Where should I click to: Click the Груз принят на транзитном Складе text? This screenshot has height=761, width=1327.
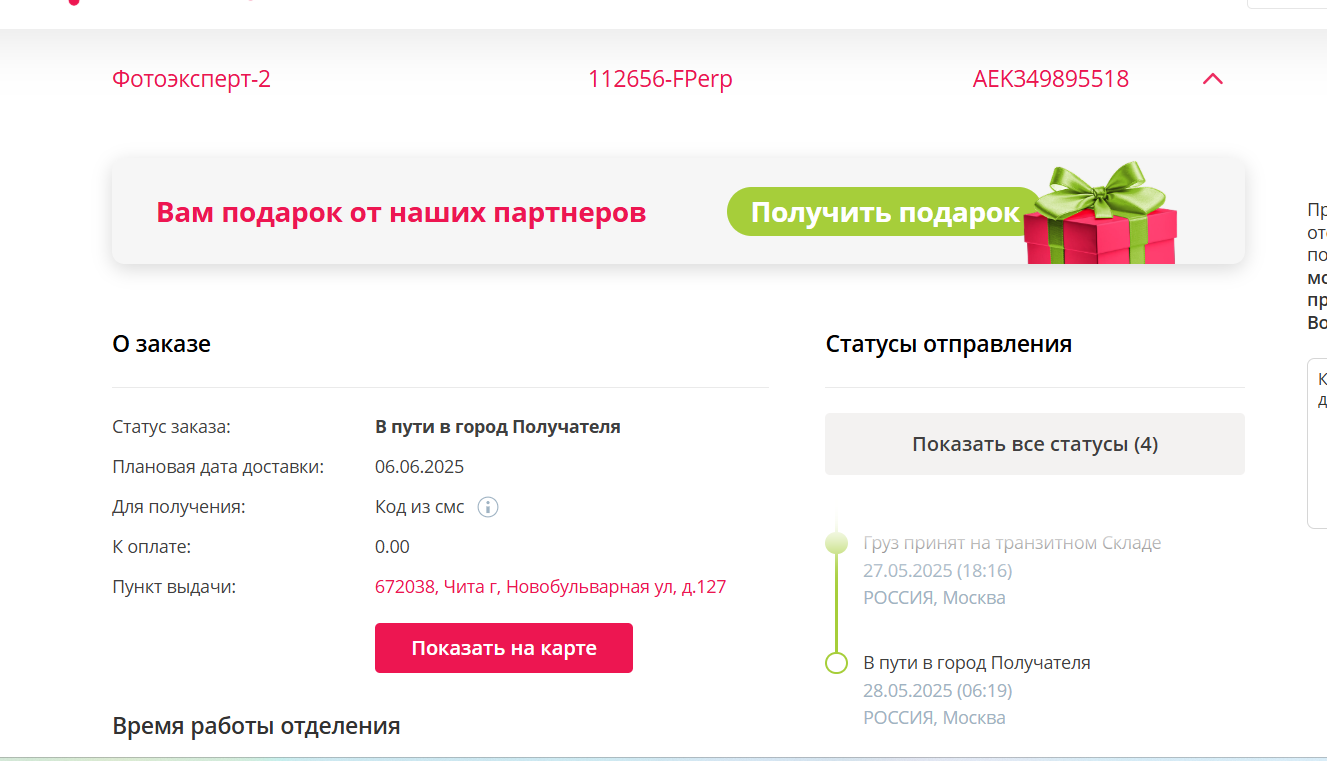(x=1012, y=543)
